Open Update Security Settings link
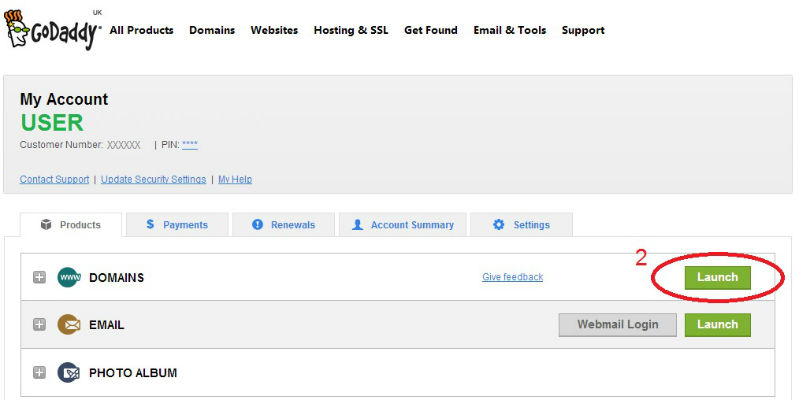This screenshot has height=400, width=800. (x=154, y=180)
